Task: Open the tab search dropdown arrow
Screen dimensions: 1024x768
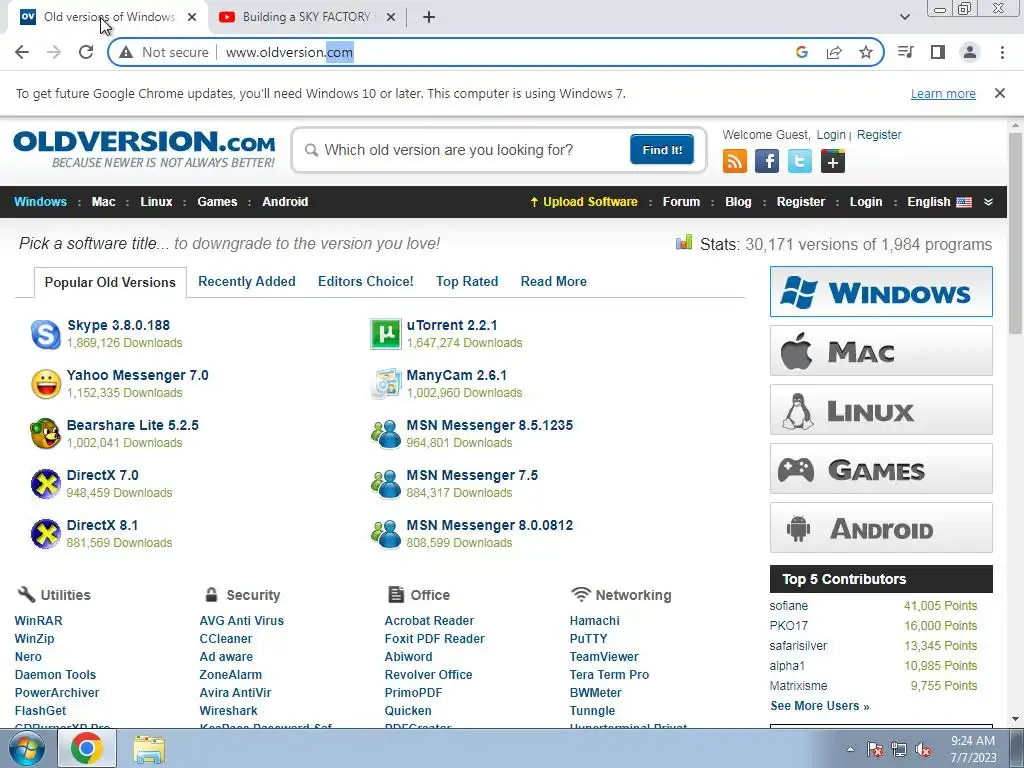Action: click(904, 17)
